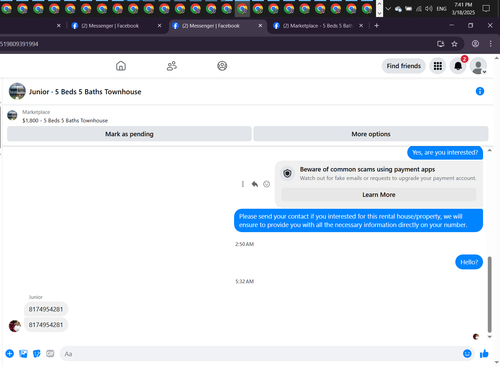Open the taskbar clock showing 7:41 PM

(x=463, y=9)
